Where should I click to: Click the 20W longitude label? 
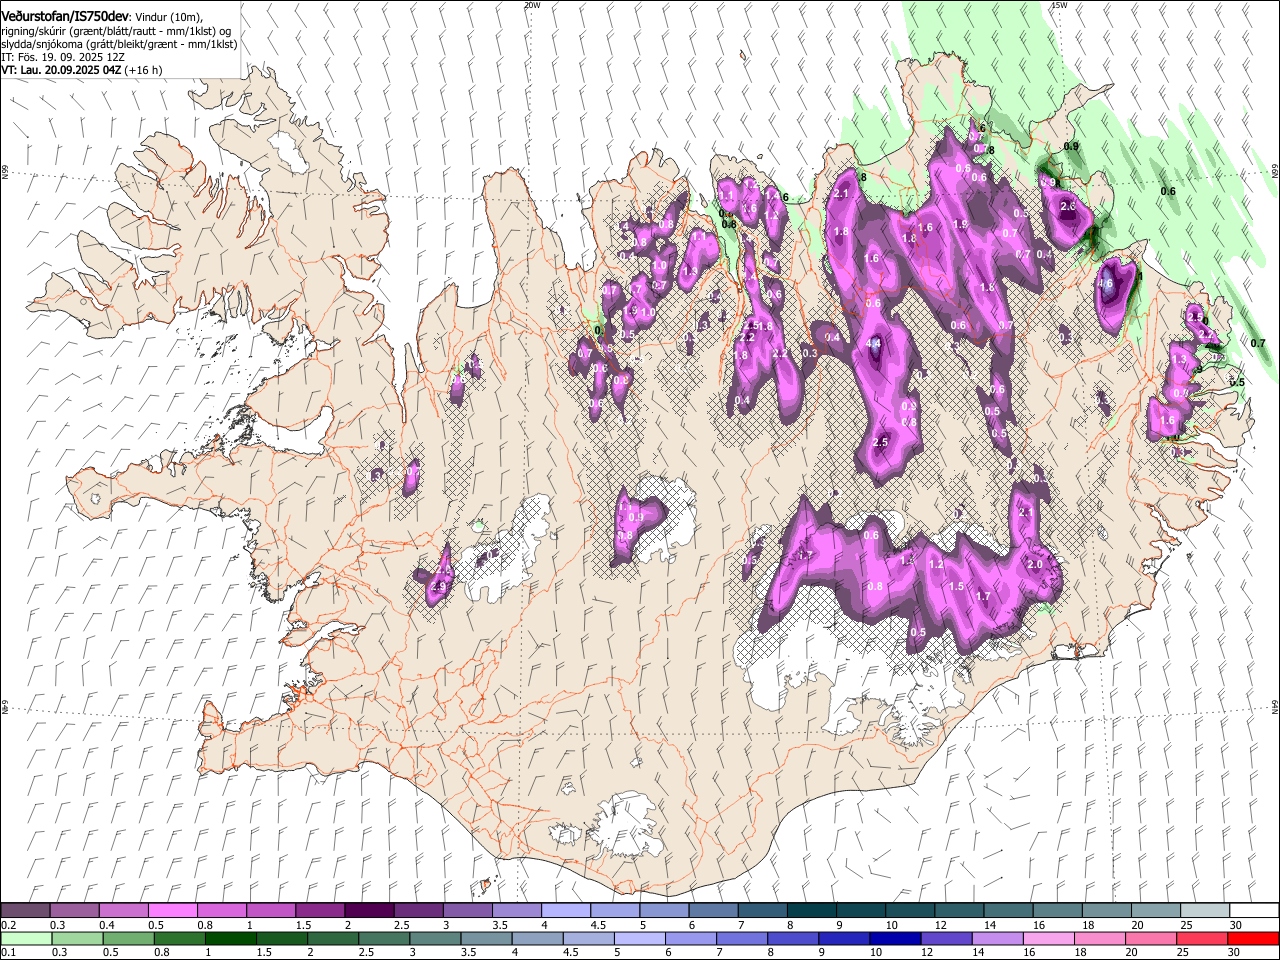532,5
